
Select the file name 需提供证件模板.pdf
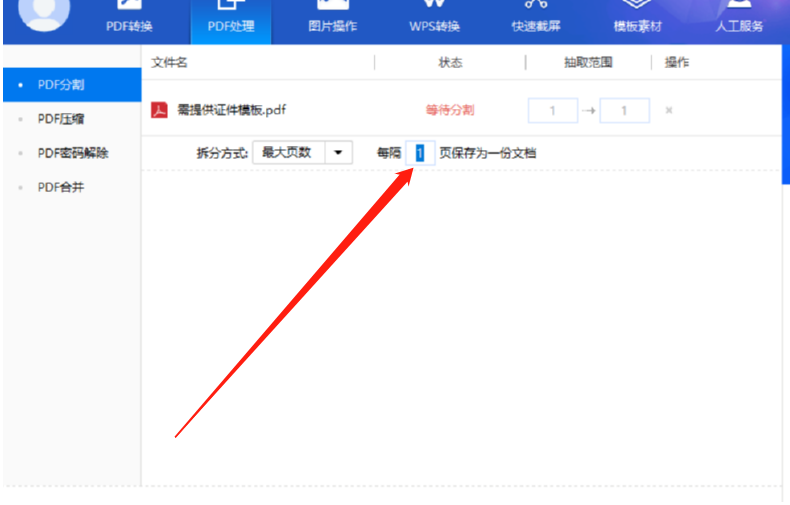click(231, 110)
